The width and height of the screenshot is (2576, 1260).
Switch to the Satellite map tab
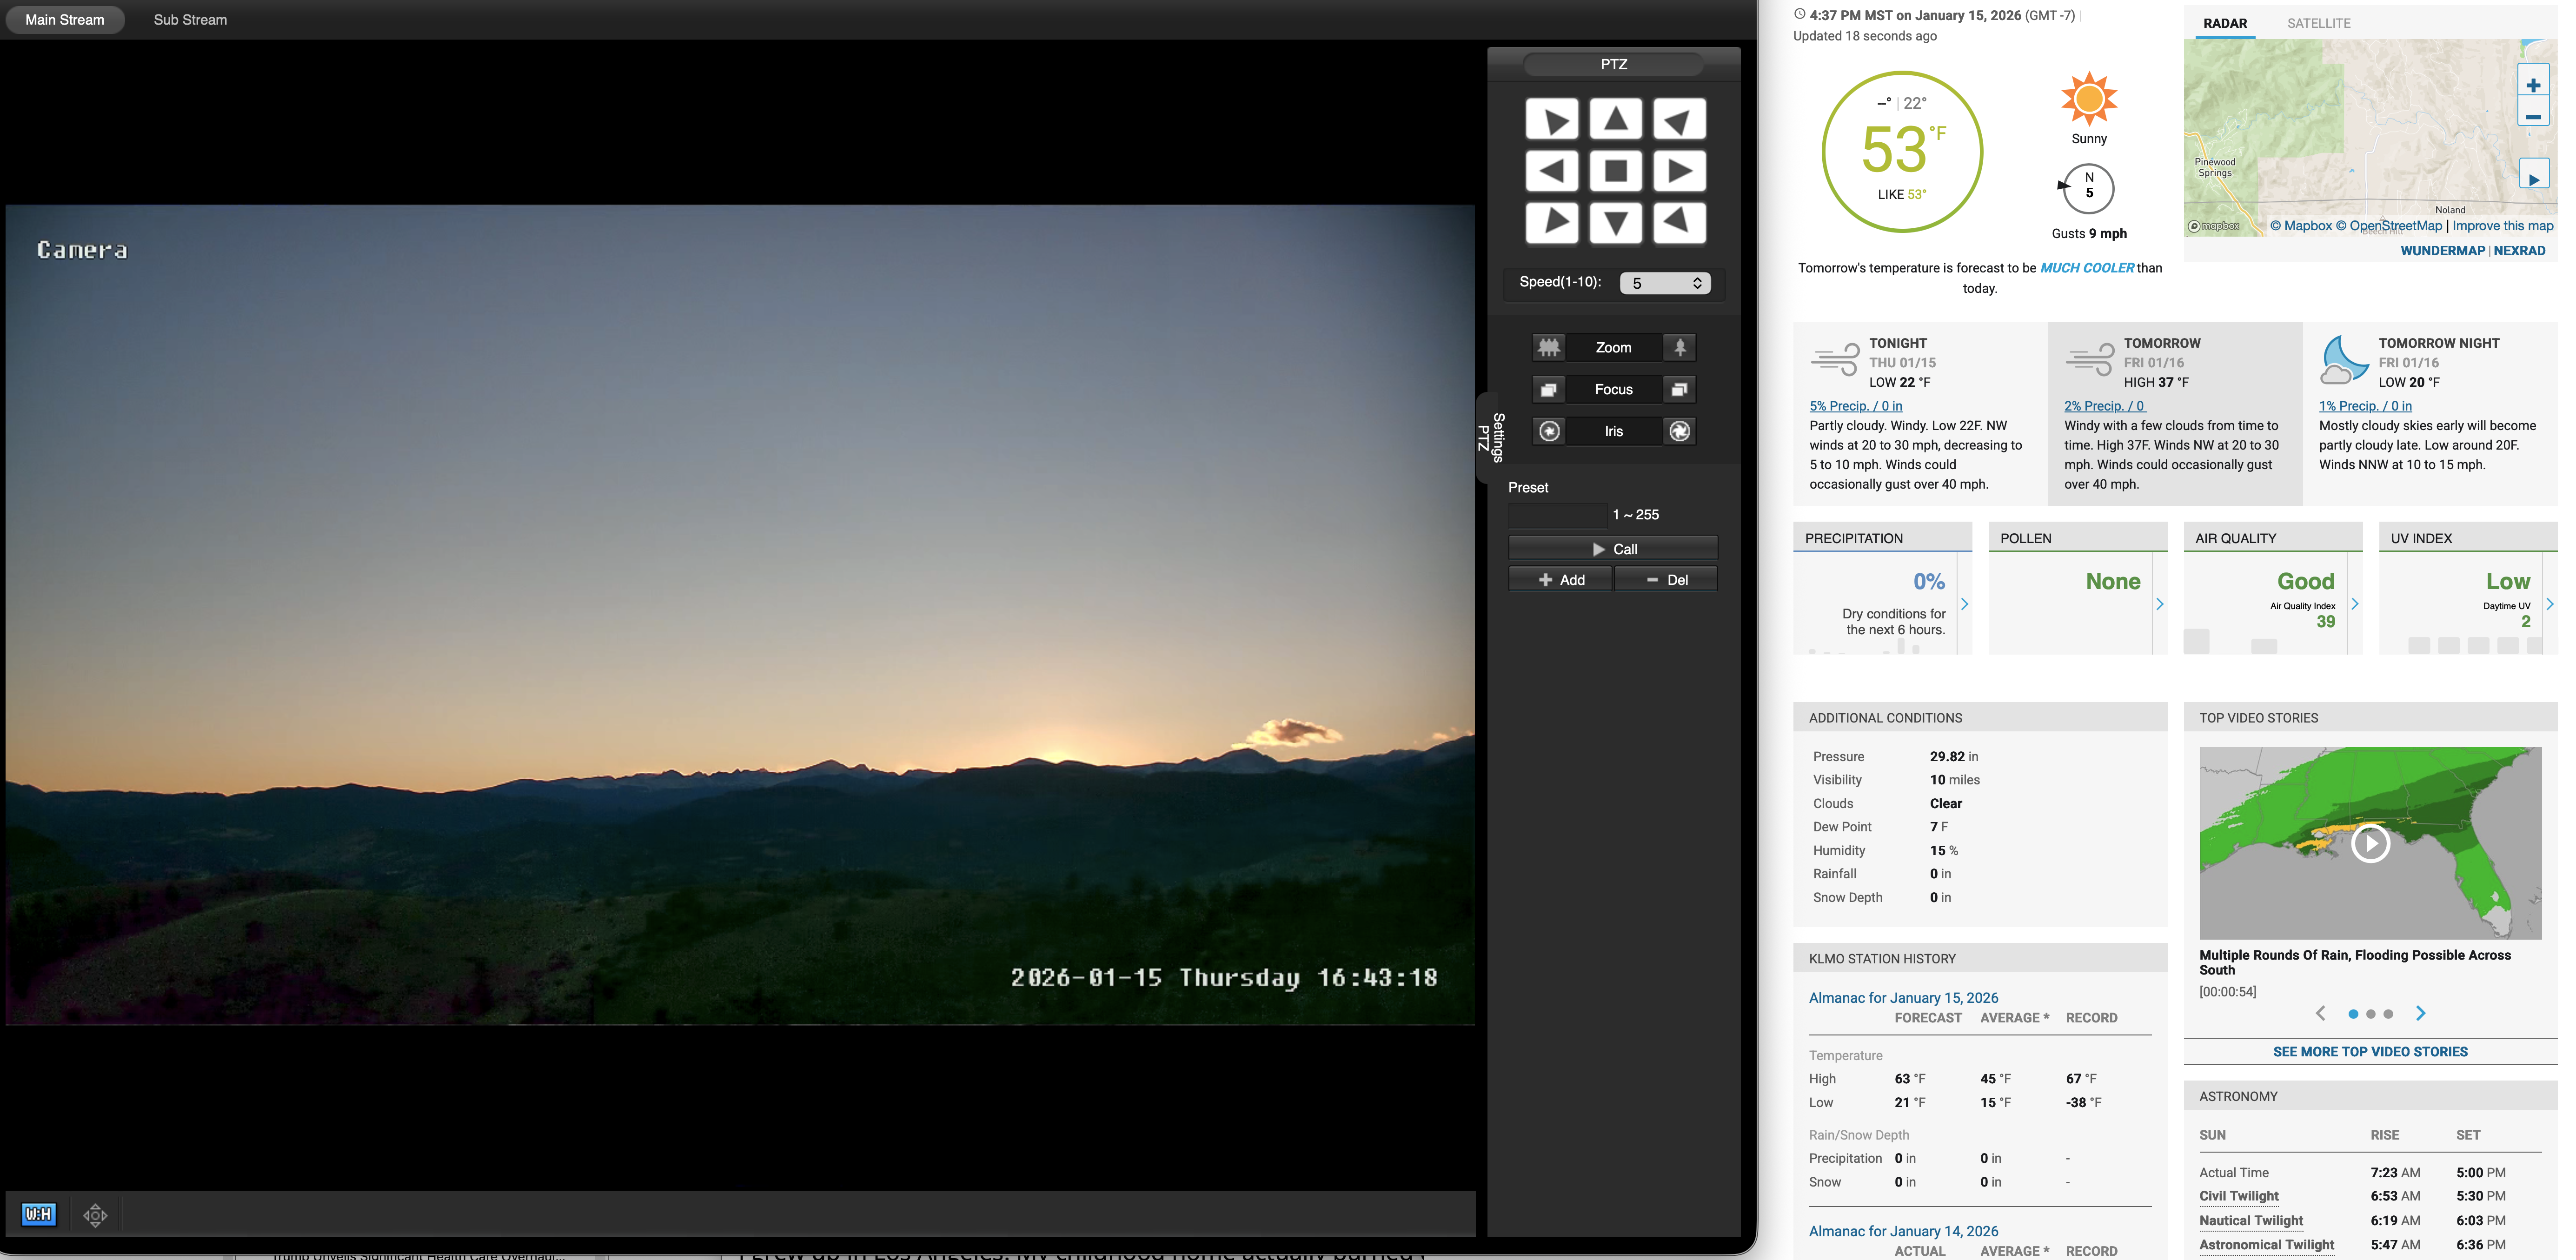[2318, 23]
